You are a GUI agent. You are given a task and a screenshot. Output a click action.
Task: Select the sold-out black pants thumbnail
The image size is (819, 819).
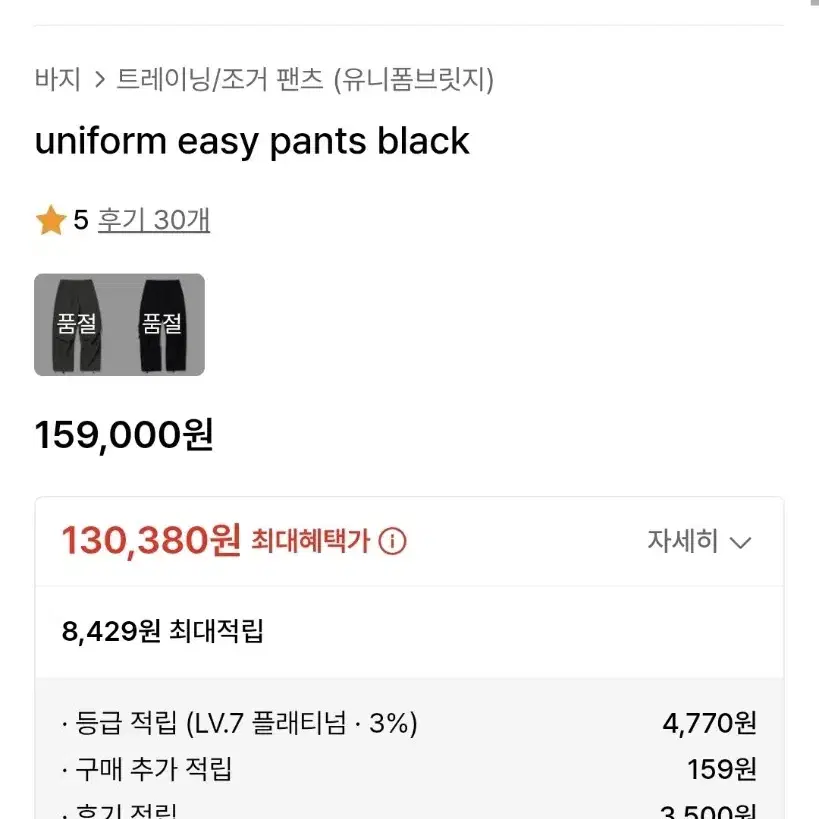point(162,324)
